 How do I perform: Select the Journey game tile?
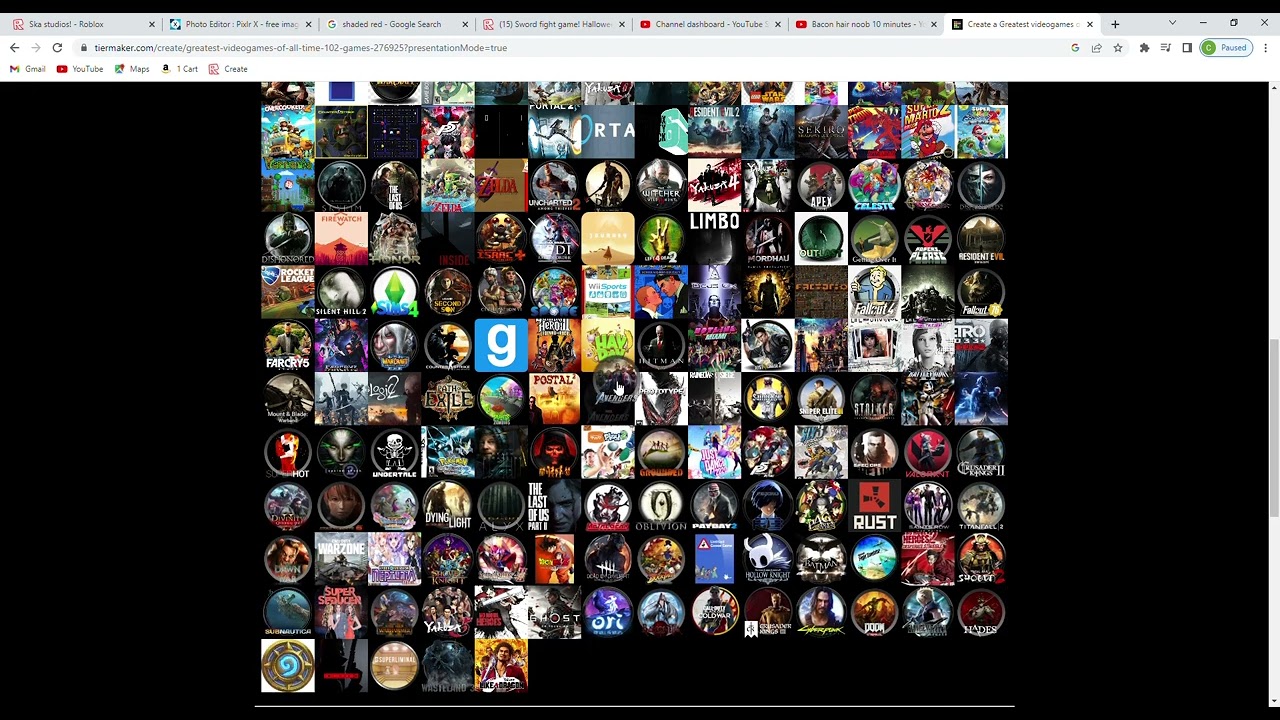click(608, 238)
